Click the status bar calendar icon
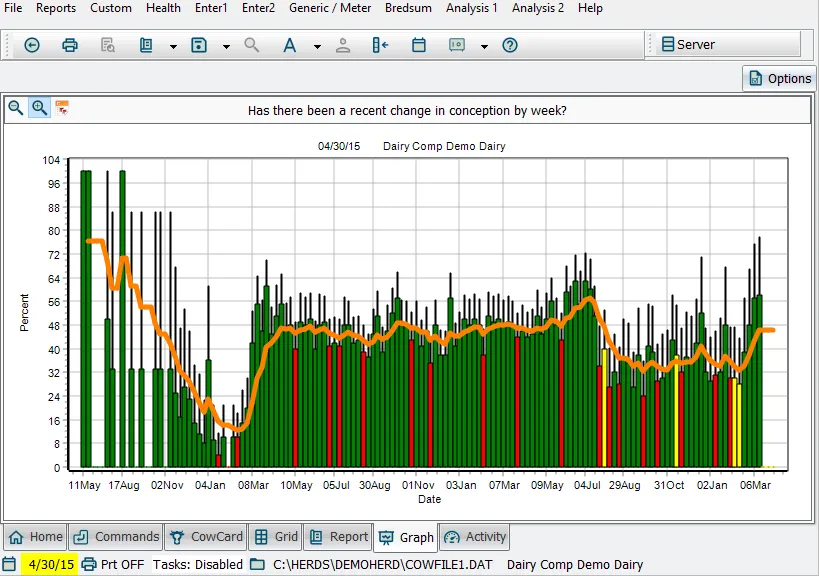The width and height of the screenshot is (819, 576). click(x=9, y=565)
